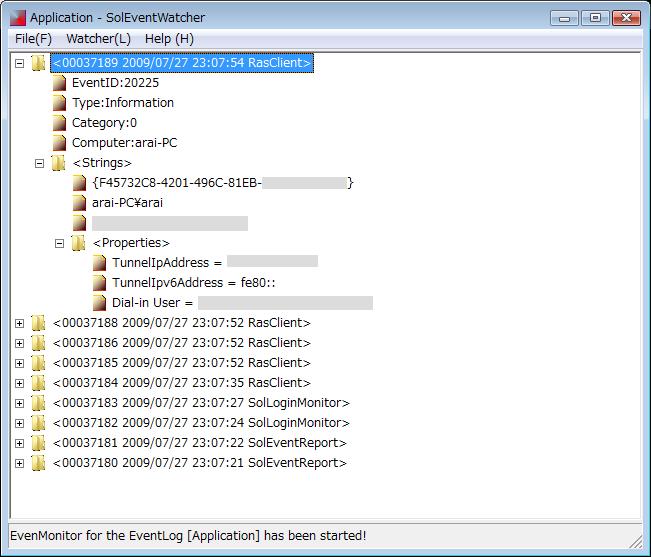Expand the 00037181 SolEventReport event
The width and height of the screenshot is (651, 557).
tap(20, 443)
